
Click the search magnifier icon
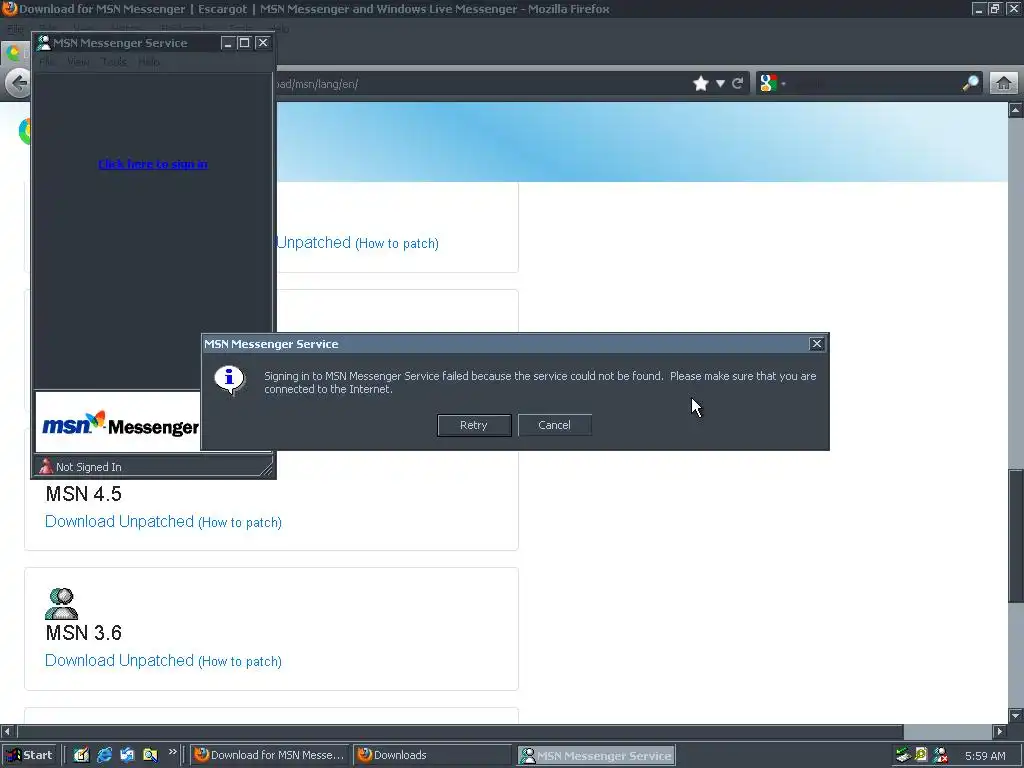click(x=970, y=84)
